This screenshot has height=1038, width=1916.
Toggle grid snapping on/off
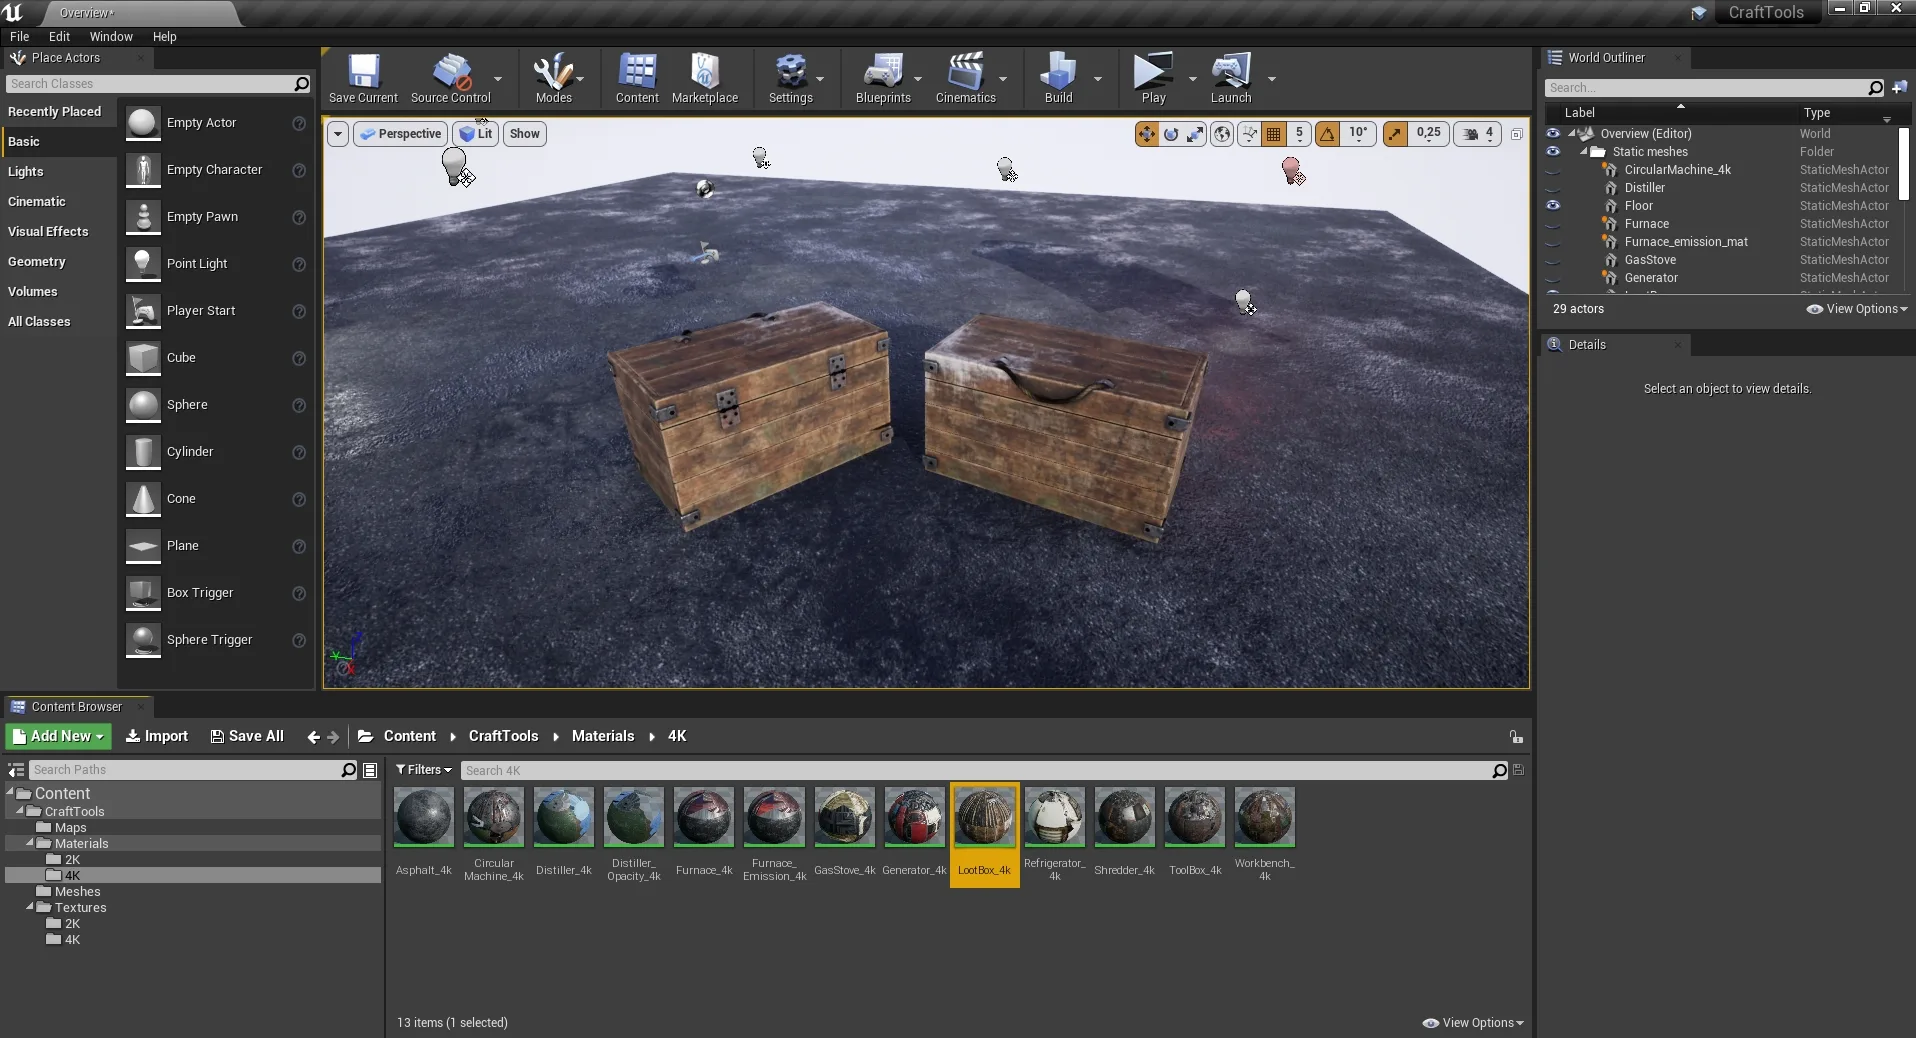(1273, 134)
